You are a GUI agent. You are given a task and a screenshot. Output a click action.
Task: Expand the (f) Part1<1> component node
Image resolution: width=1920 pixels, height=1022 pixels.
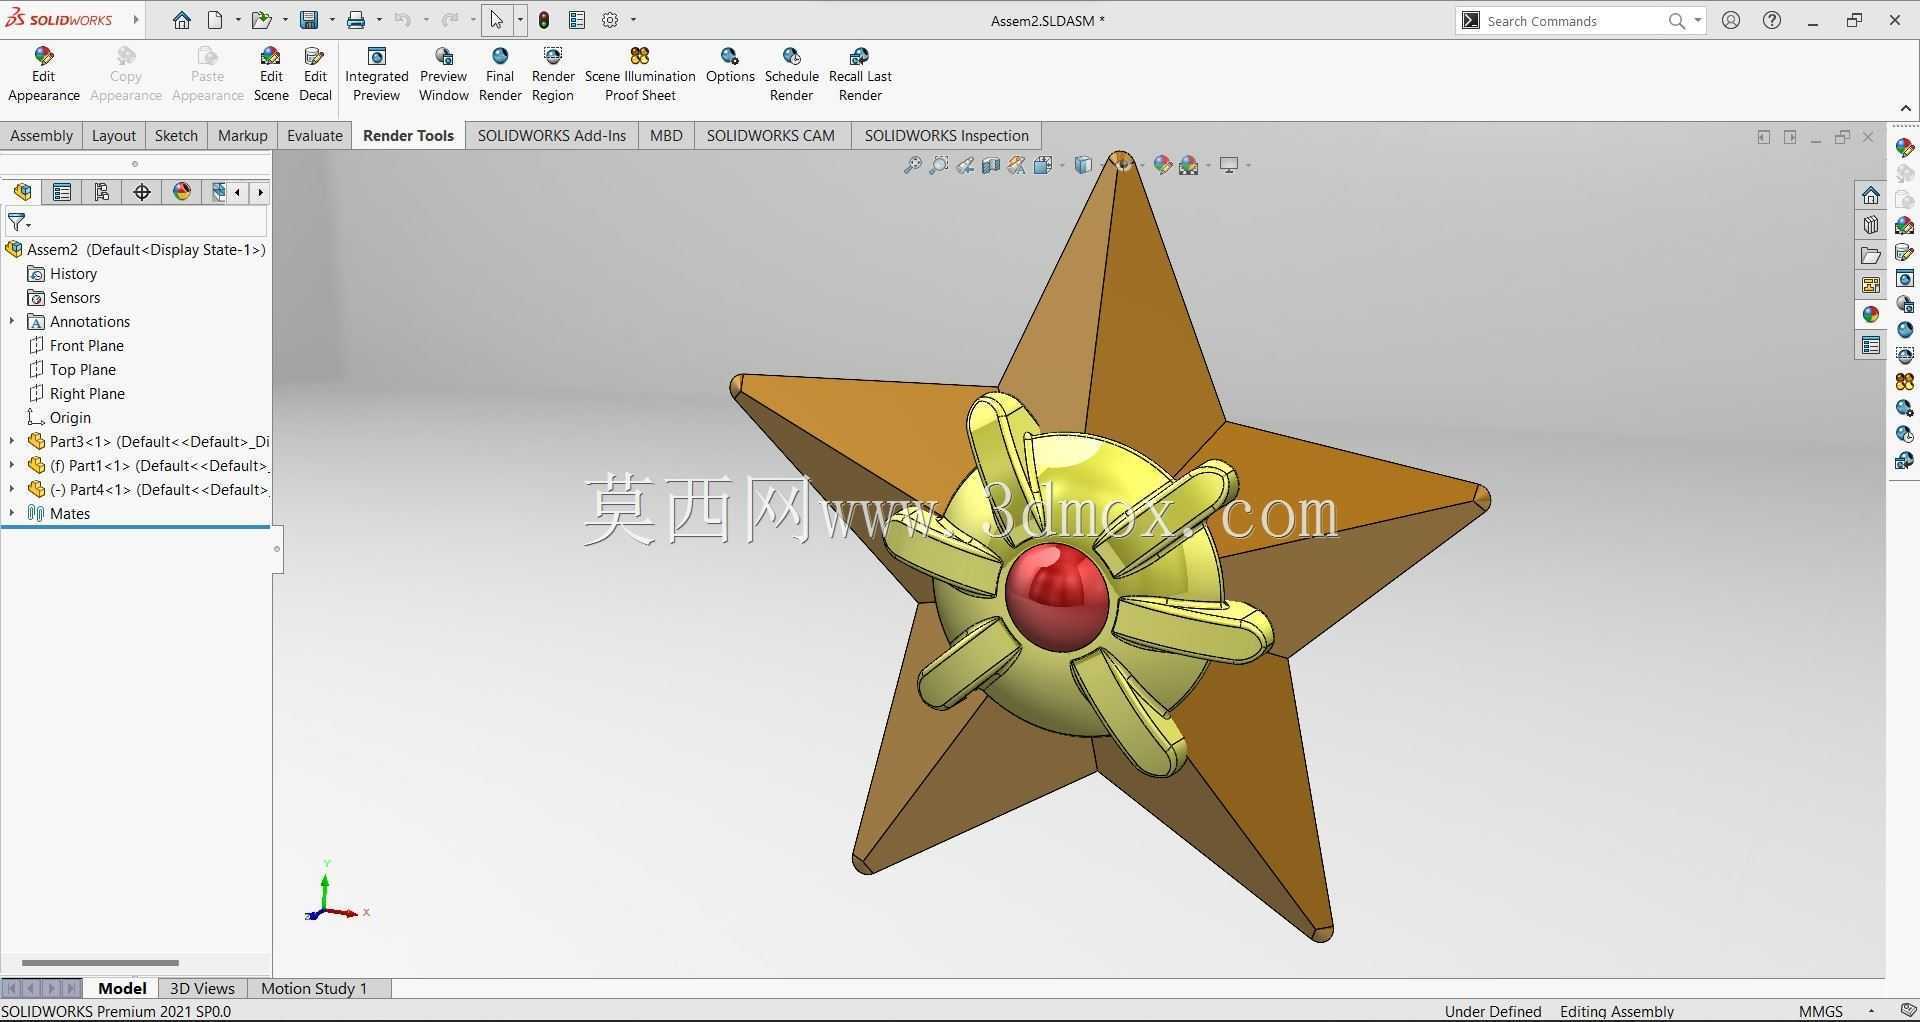pos(12,465)
